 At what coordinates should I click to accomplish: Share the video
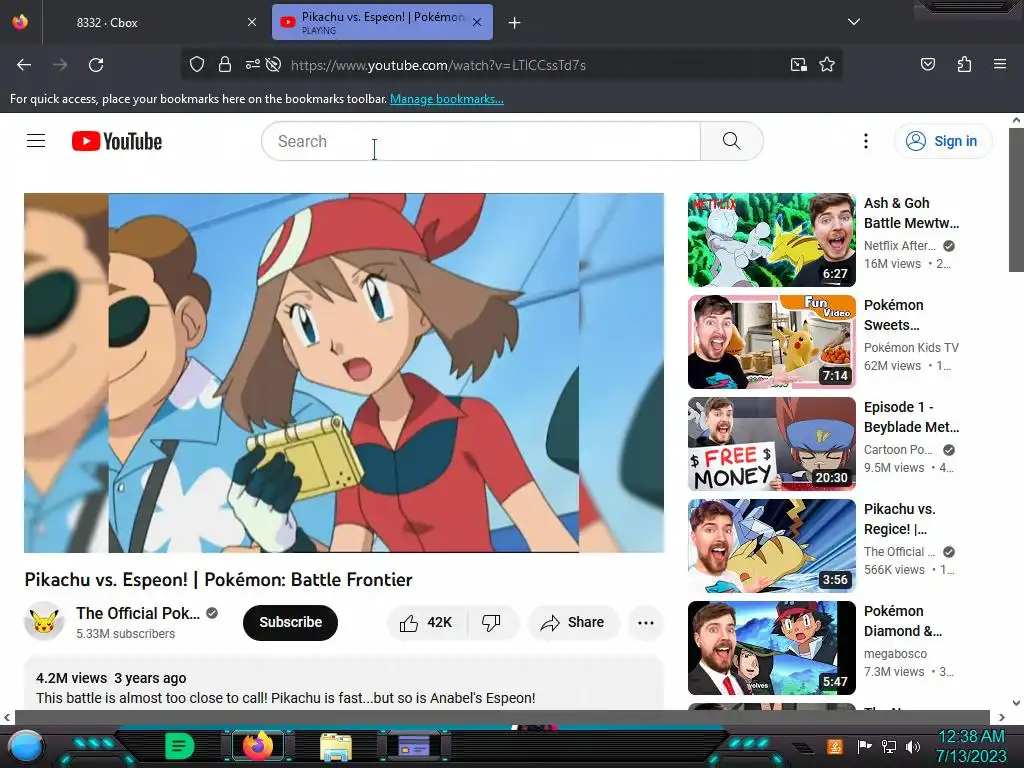(572, 622)
